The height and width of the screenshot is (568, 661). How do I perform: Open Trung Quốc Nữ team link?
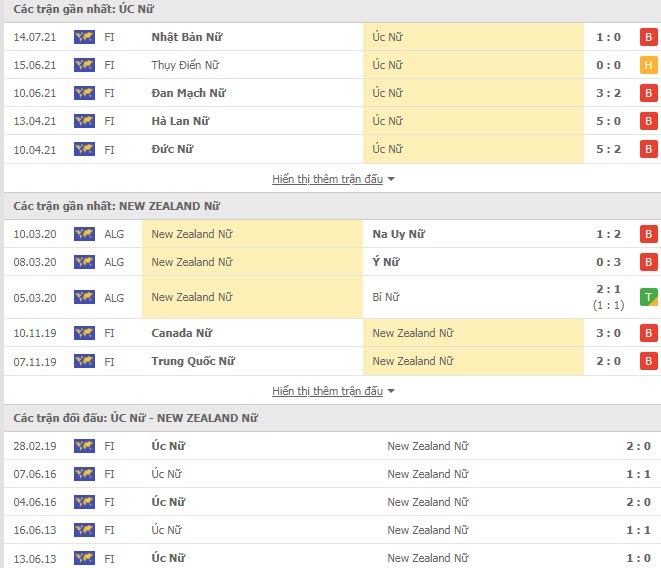point(193,361)
